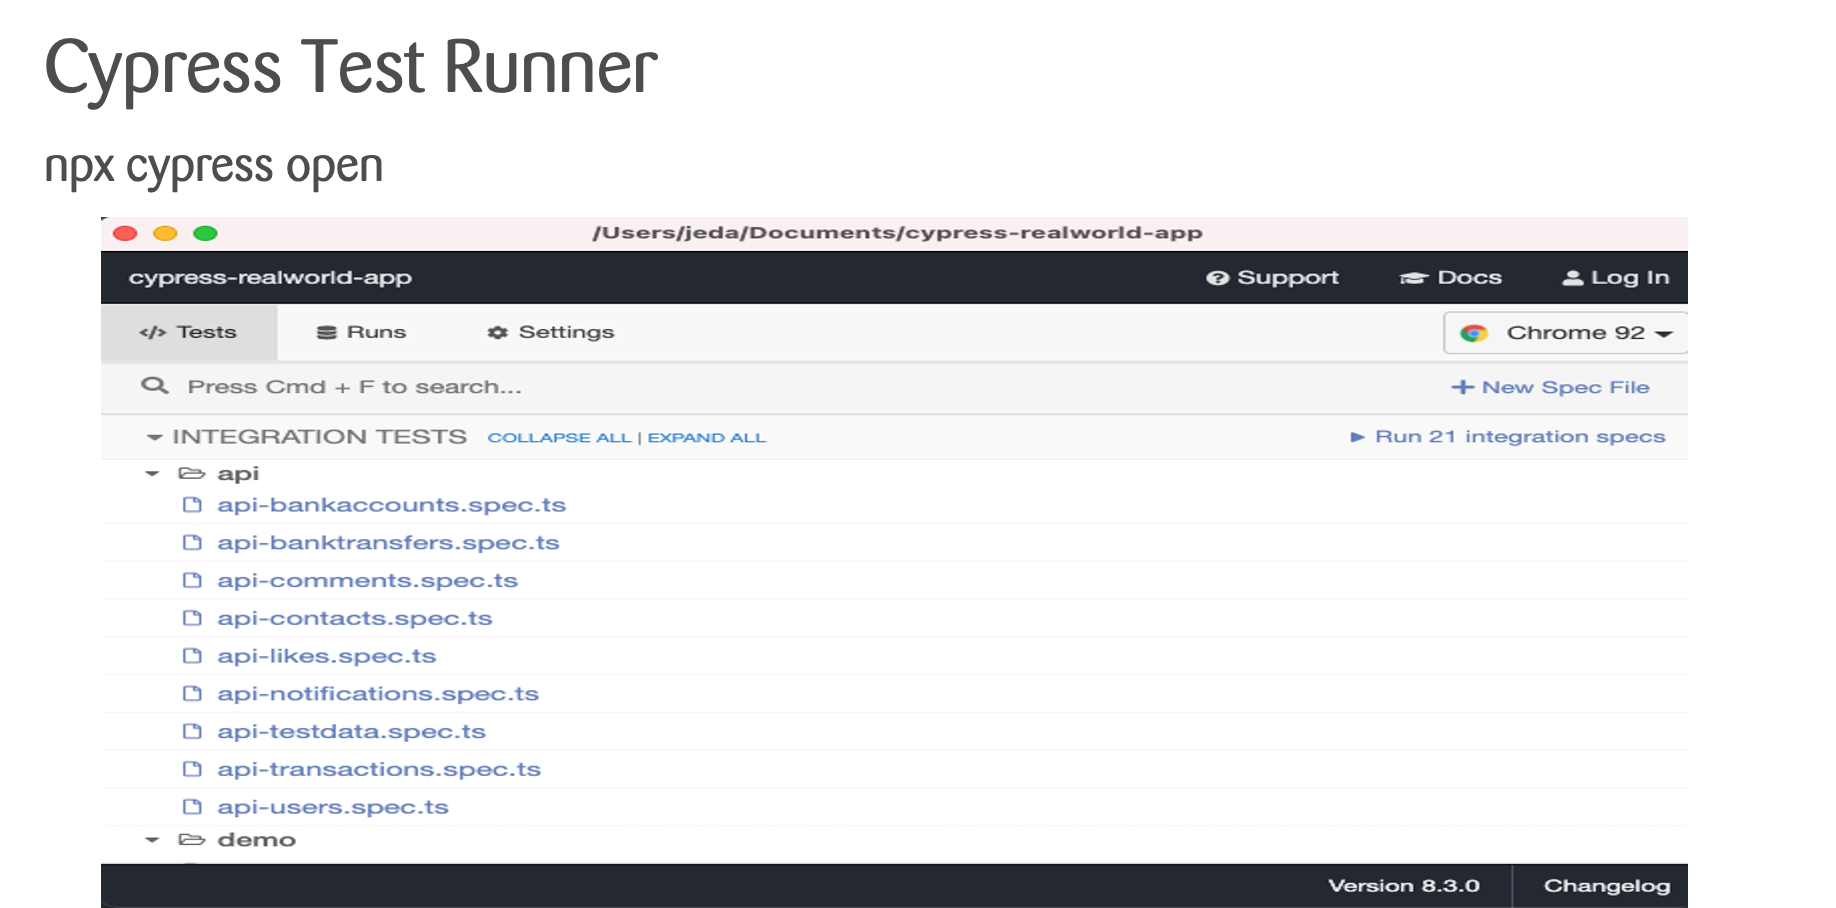Click the Chrome browser icon

[1474, 333]
